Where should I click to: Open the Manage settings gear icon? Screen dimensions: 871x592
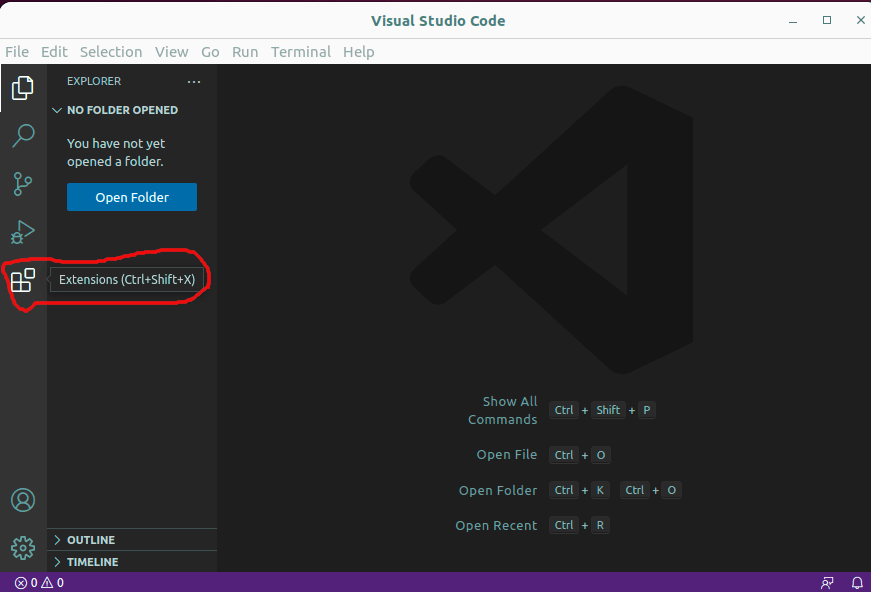tap(22, 548)
